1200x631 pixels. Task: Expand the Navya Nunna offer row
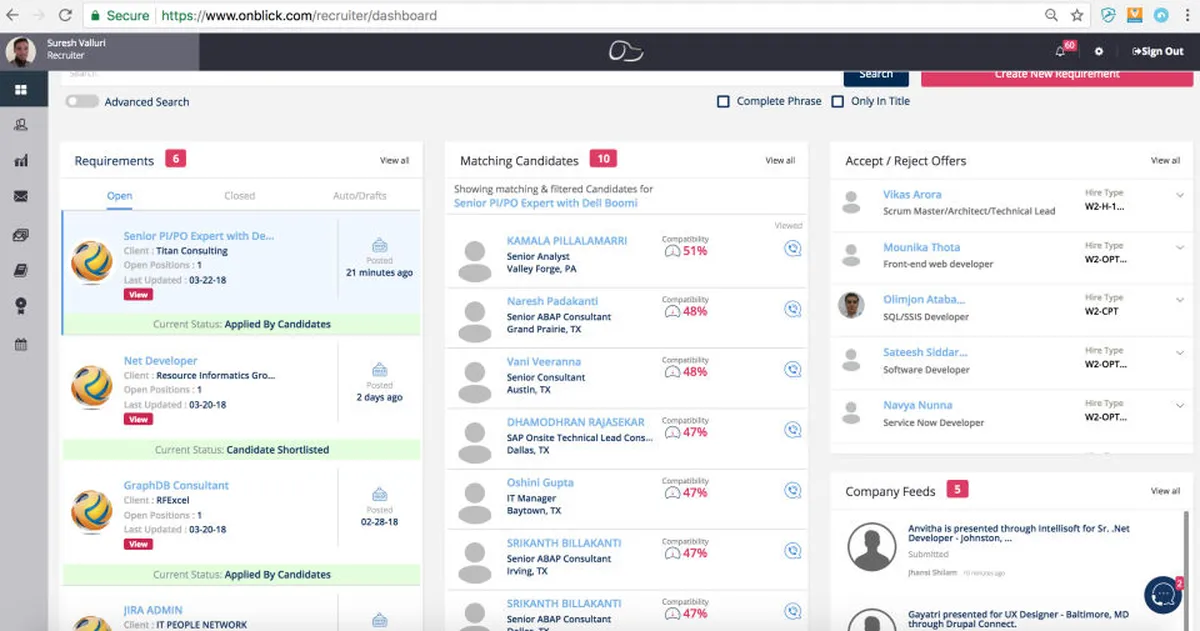(x=1180, y=406)
